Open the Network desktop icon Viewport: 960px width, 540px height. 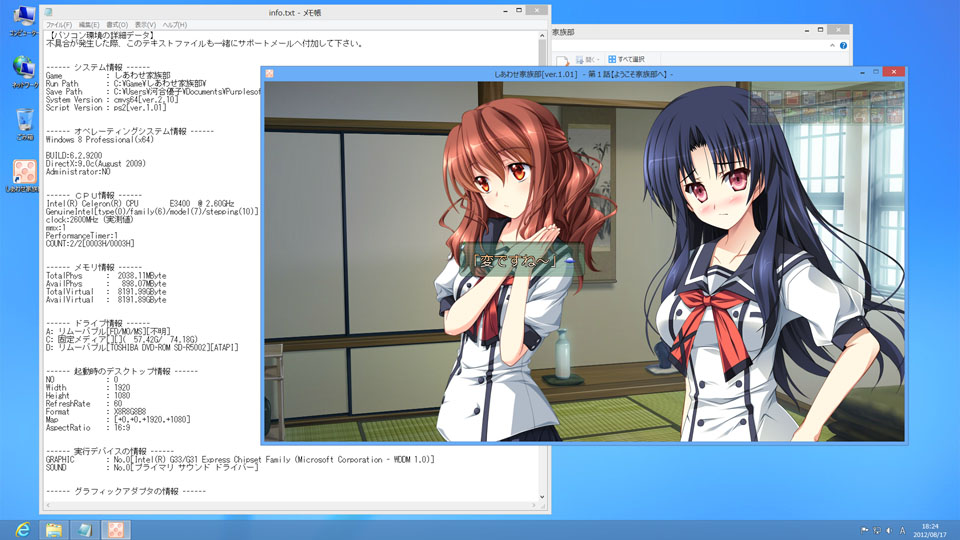(24, 71)
